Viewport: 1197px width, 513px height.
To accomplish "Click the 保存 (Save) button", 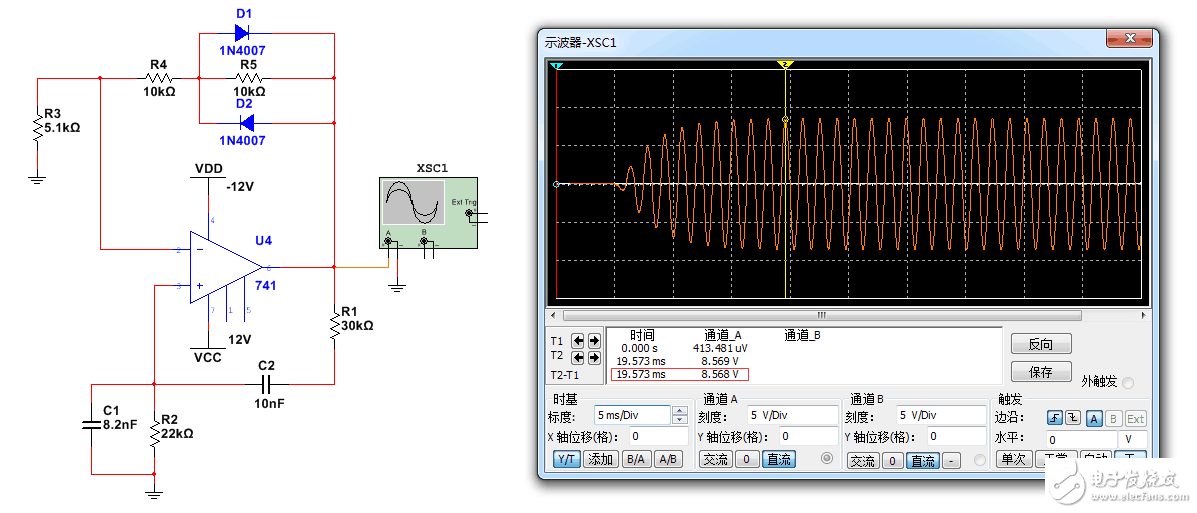I will pyautogui.click(x=1041, y=372).
